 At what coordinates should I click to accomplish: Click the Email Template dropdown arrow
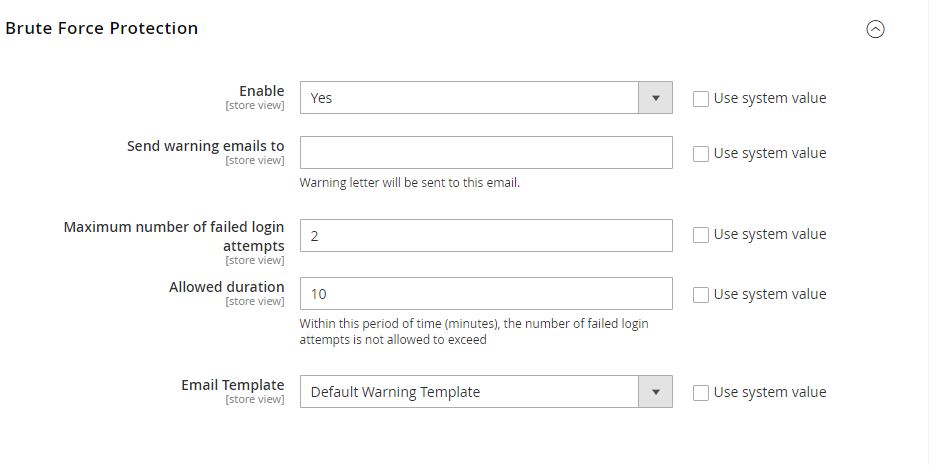point(655,392)
